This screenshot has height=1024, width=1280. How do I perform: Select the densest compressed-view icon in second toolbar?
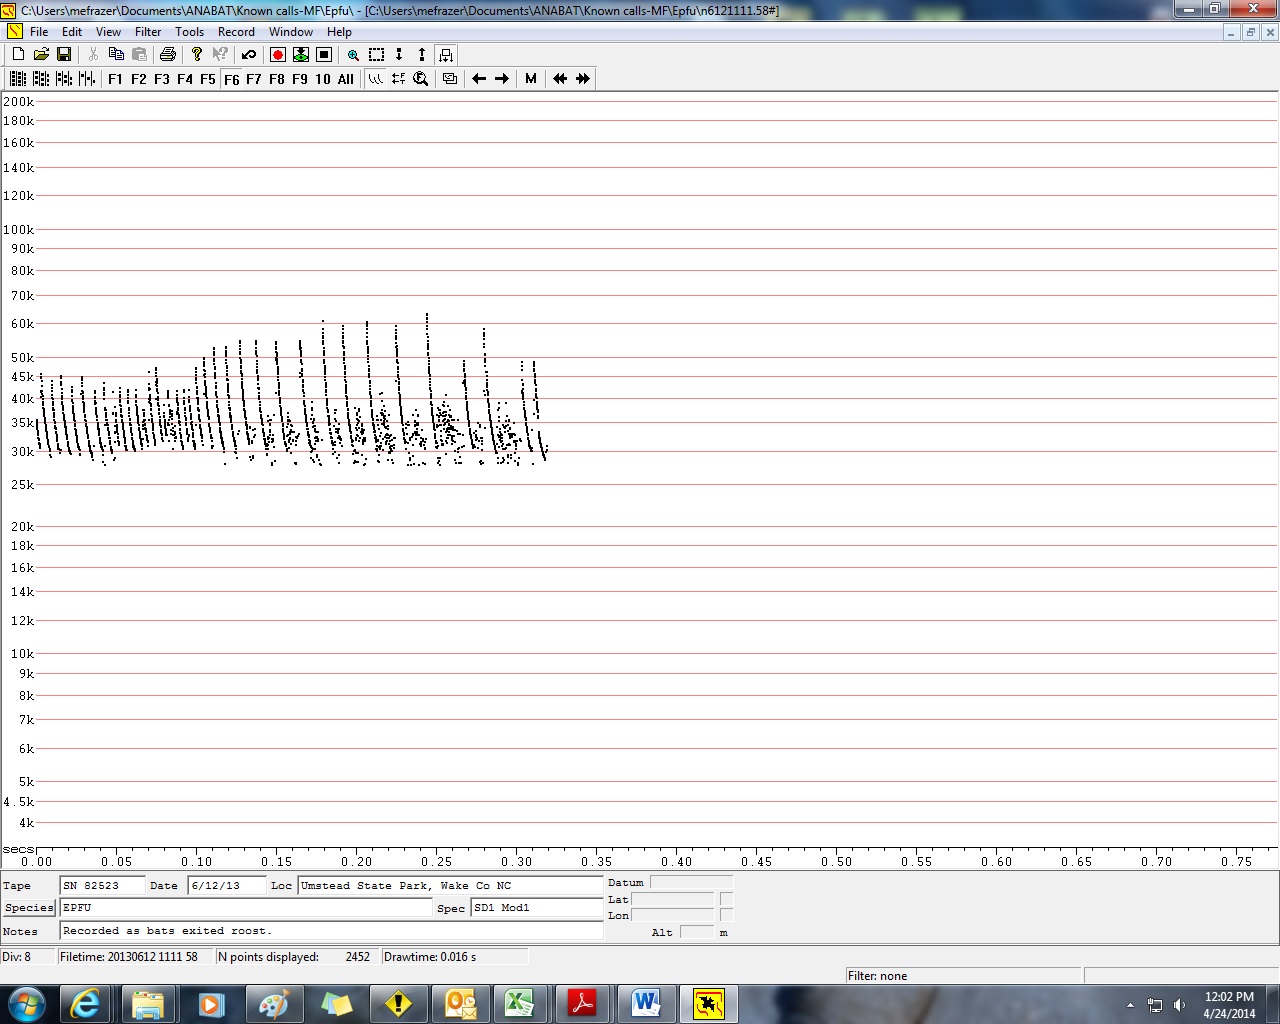click(x=18, y=78)
